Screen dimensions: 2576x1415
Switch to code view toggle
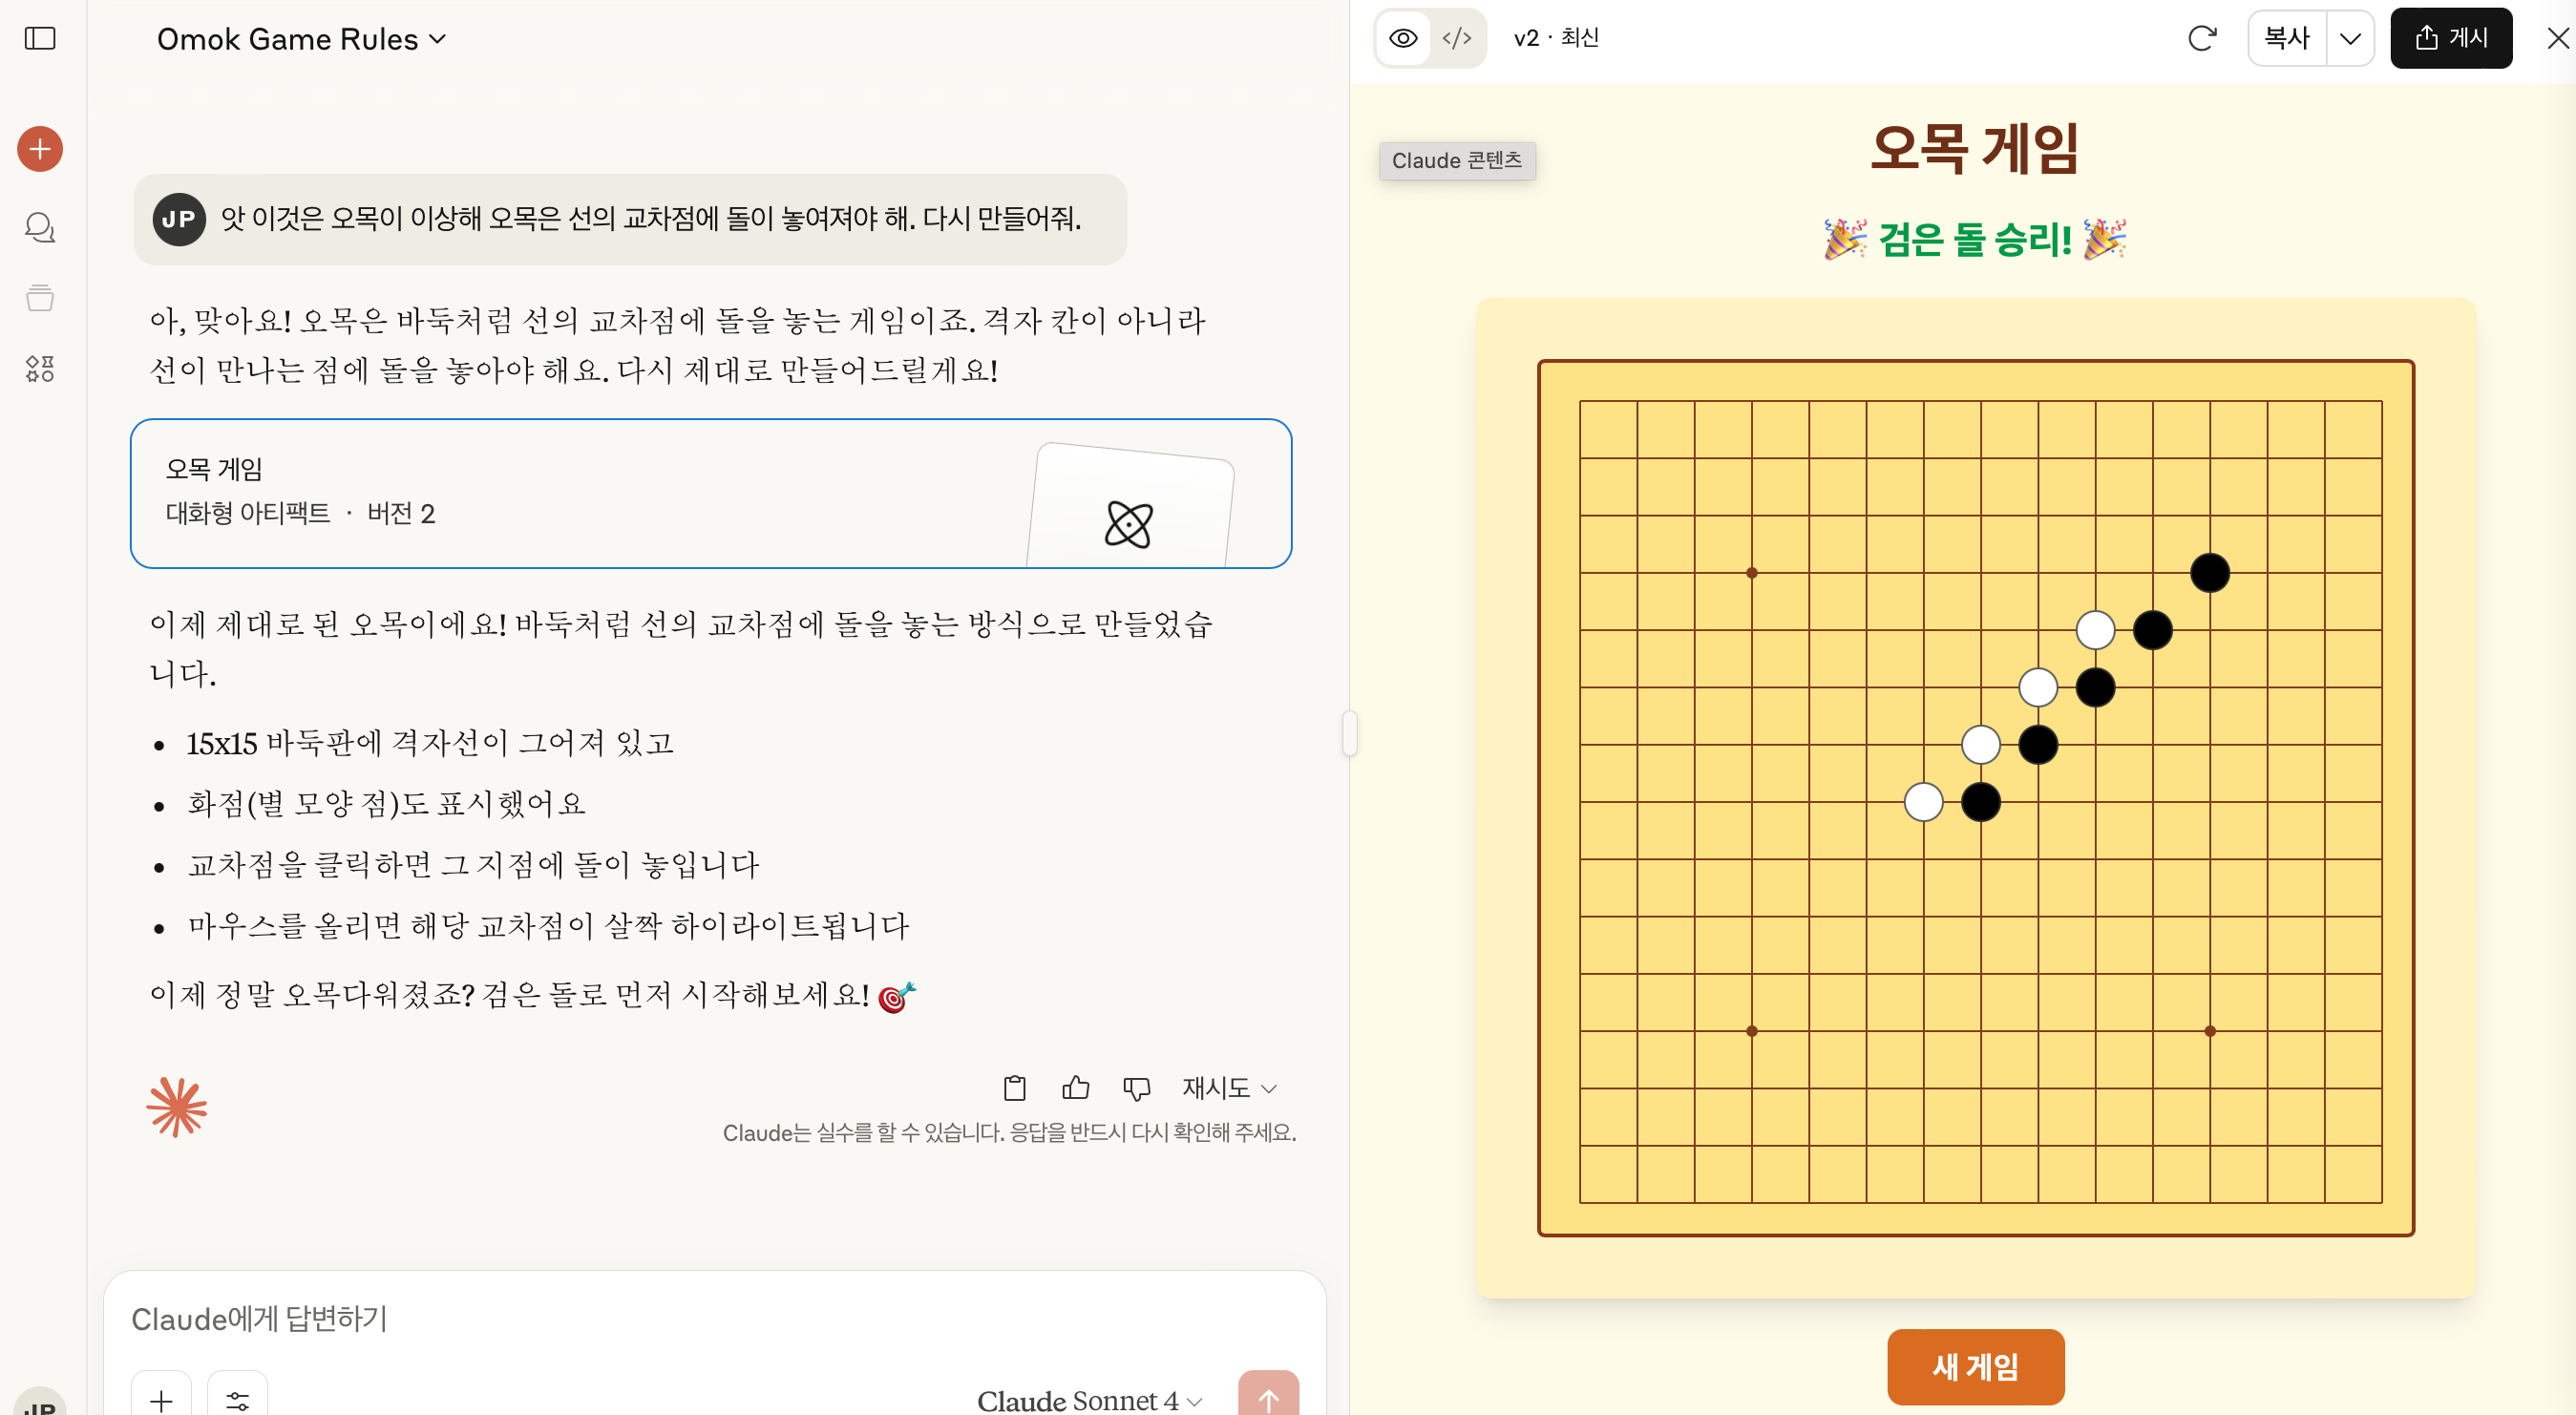click(x=1457, y=38)
